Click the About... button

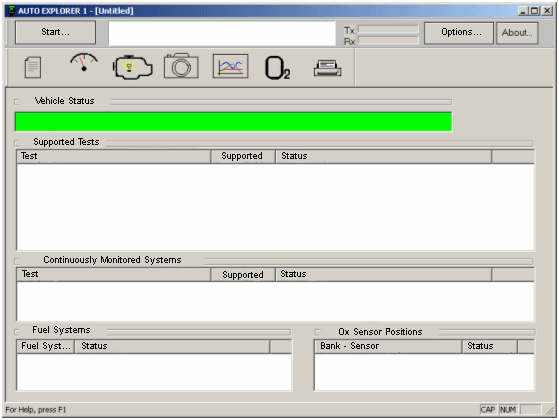pyautogui.click(x=517, y=33)
